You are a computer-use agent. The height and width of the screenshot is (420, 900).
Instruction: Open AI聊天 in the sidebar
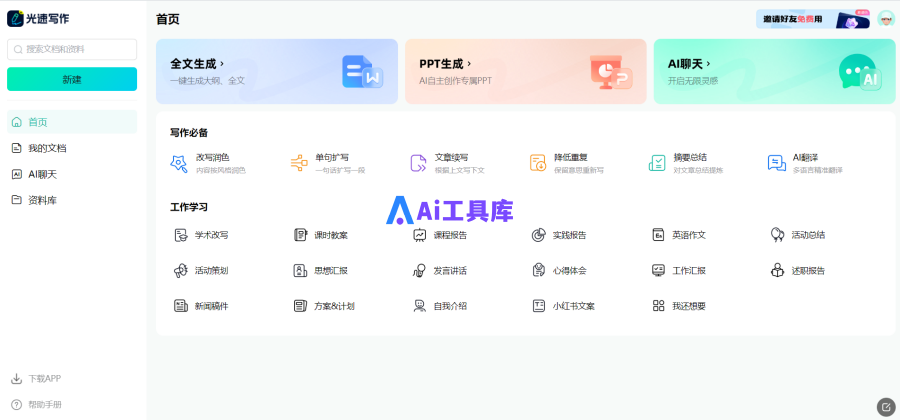click(x=72, y=174)
